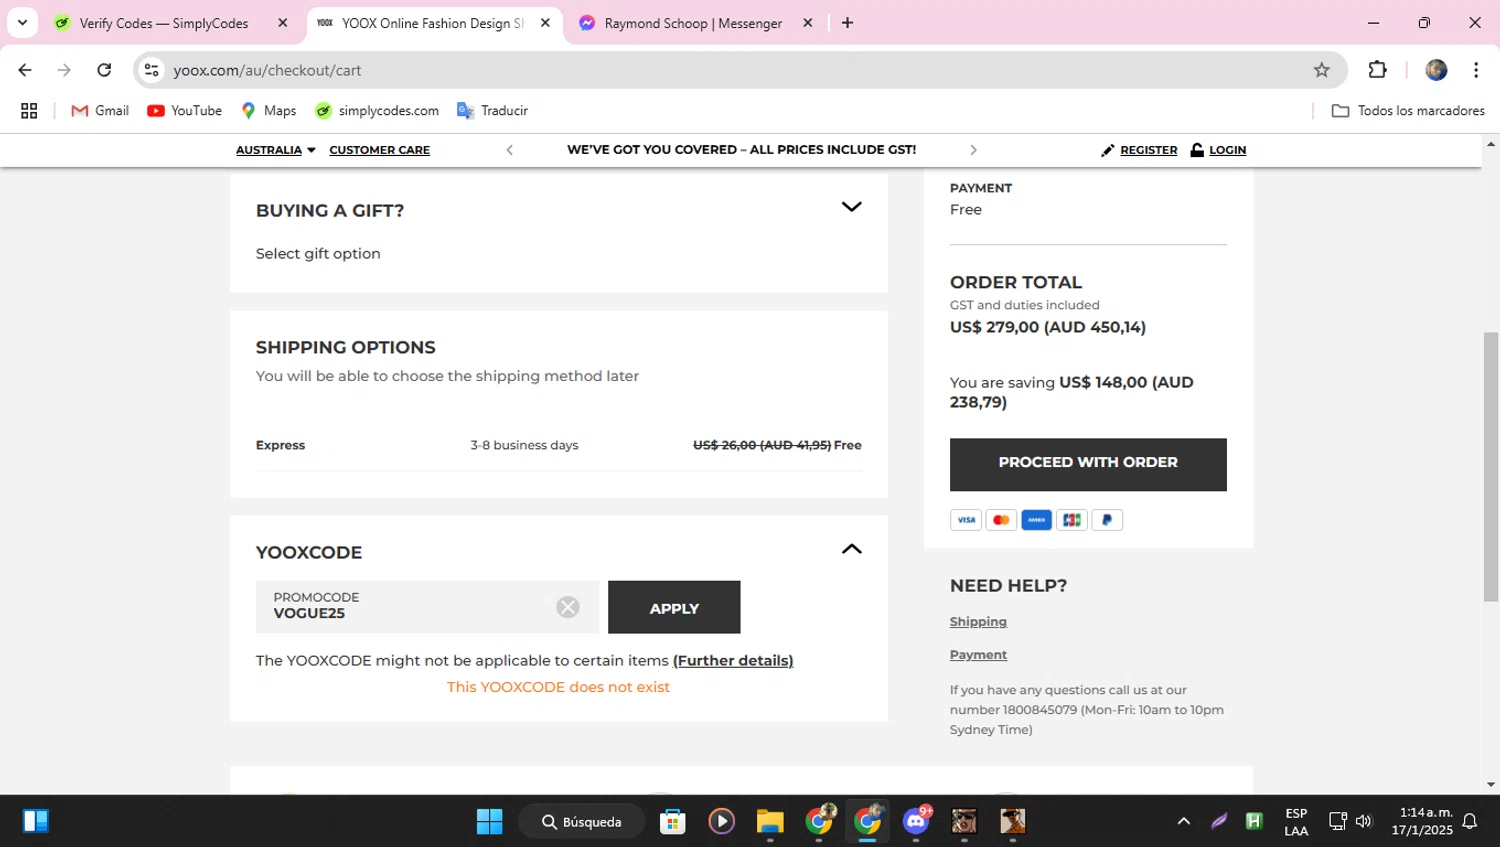
Task: Click the JCB payment icon
Action: click(1072, 520)
